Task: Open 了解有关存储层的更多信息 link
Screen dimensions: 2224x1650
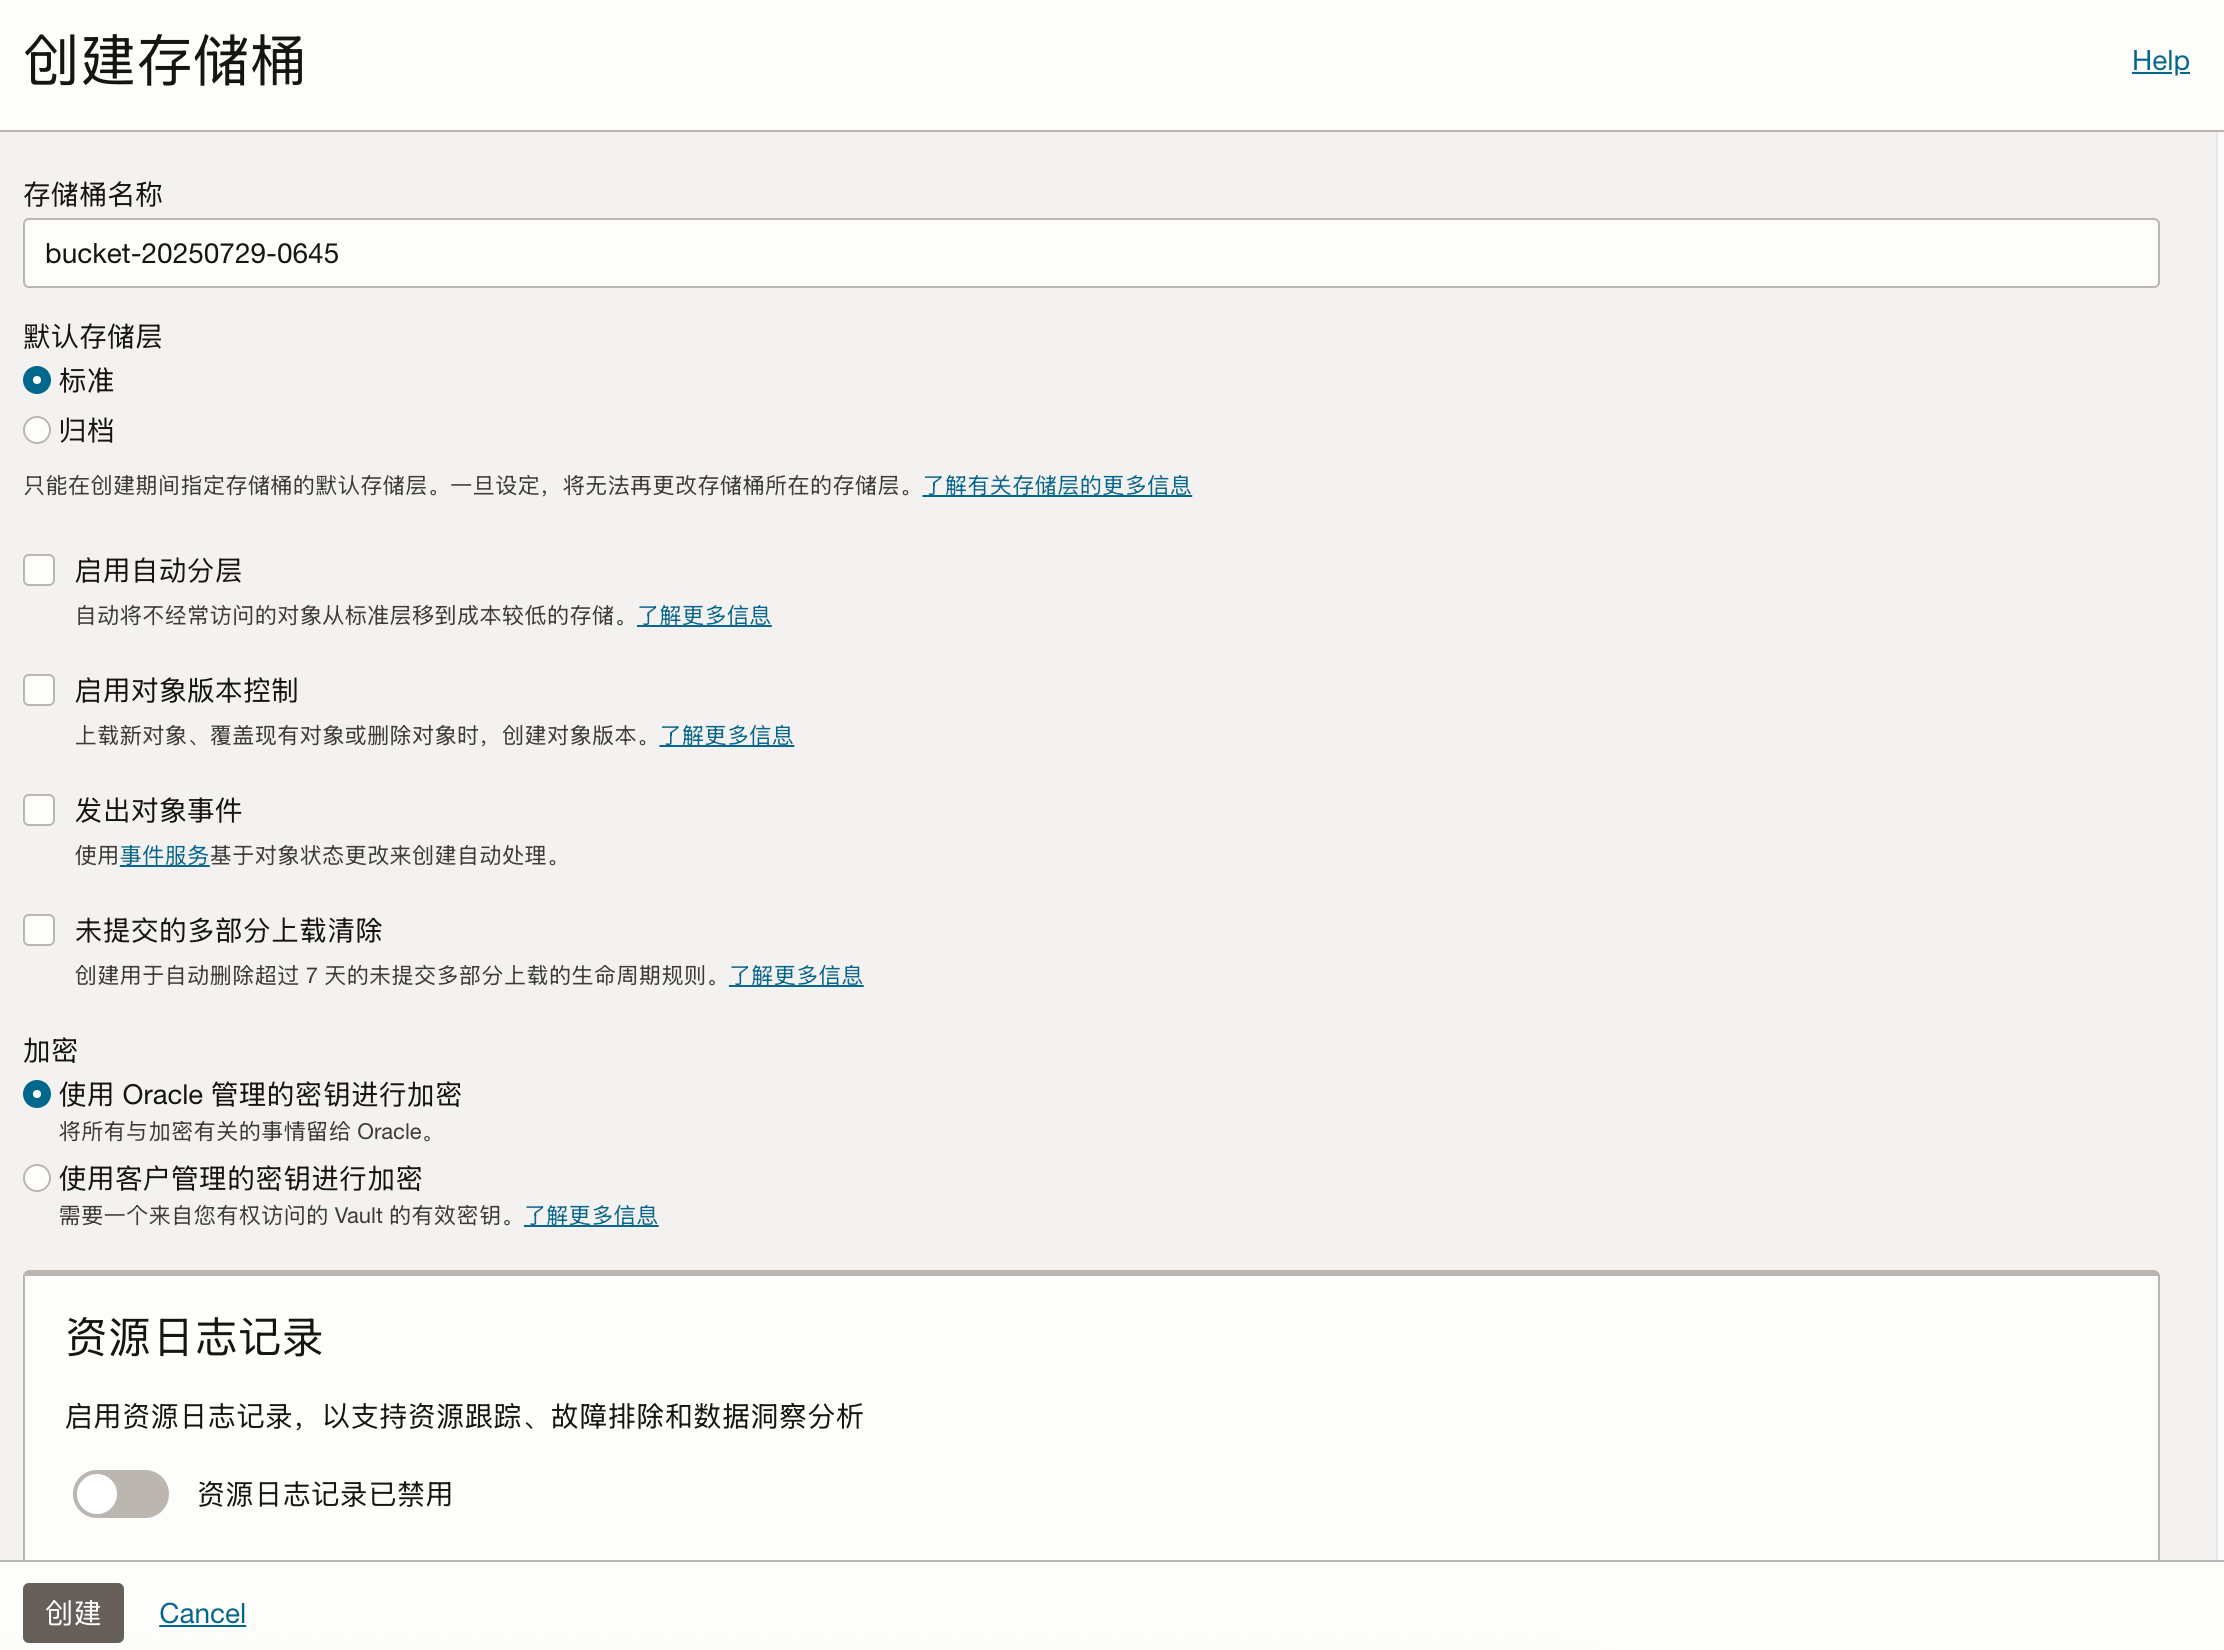Action: [x=1056, y=485]
